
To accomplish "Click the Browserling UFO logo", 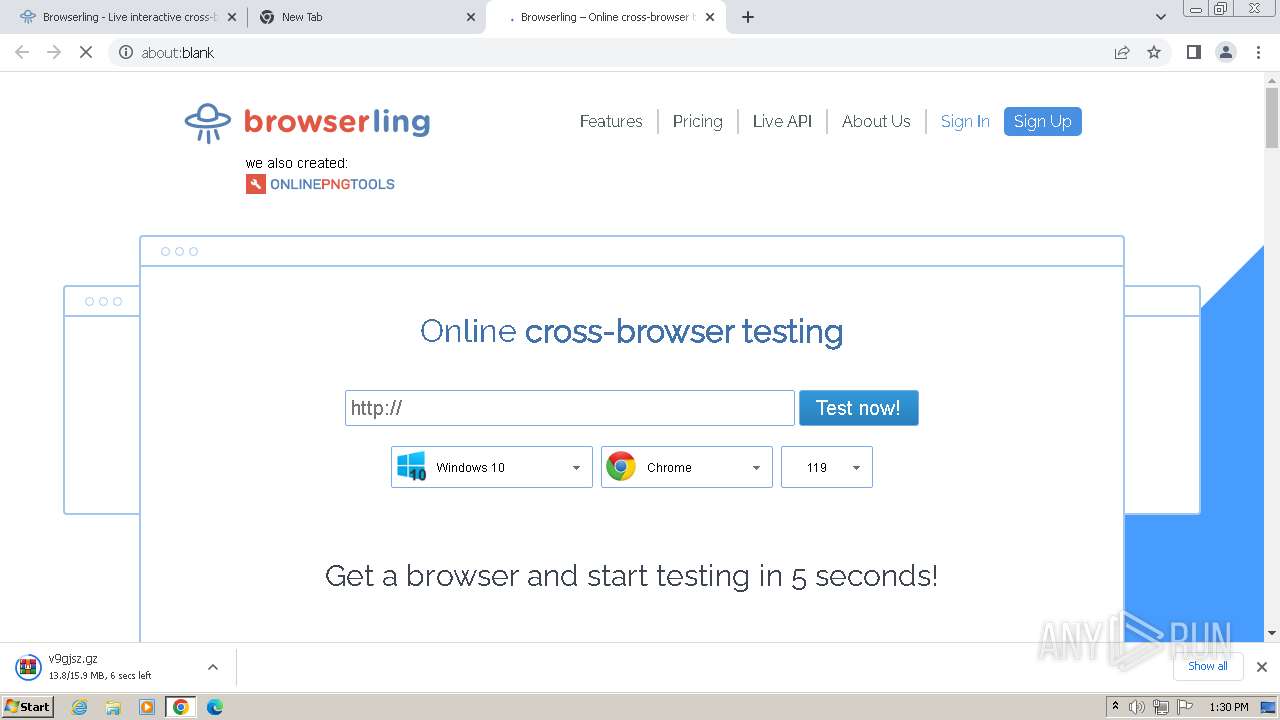I will (207, 122).
